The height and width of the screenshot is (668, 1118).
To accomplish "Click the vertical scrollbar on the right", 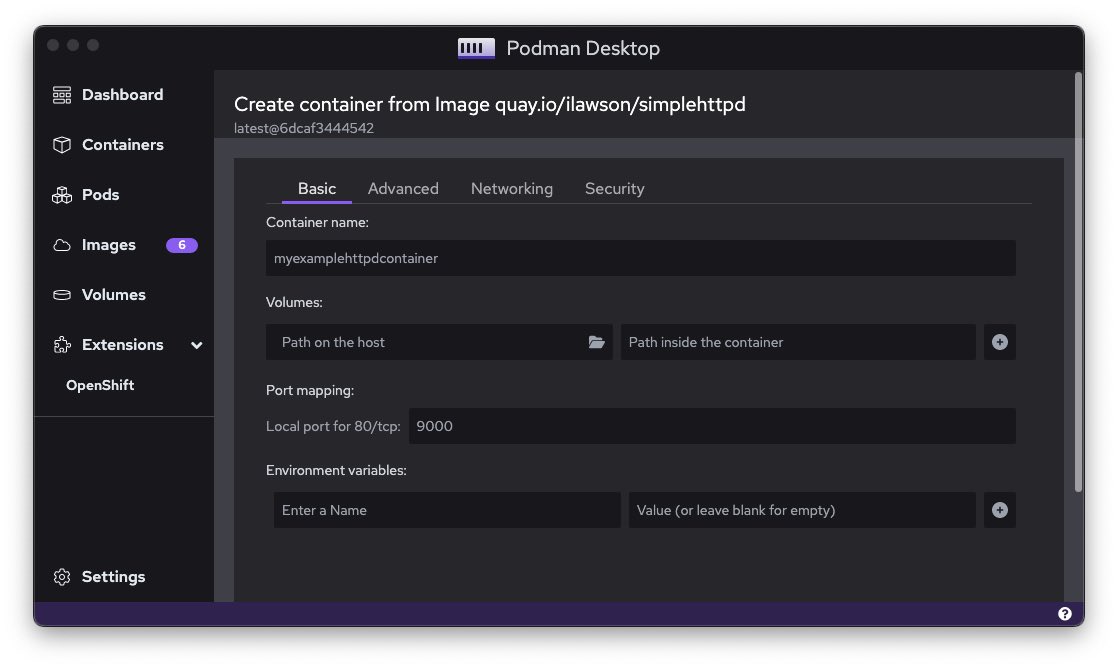I will tap(1078, 280).
